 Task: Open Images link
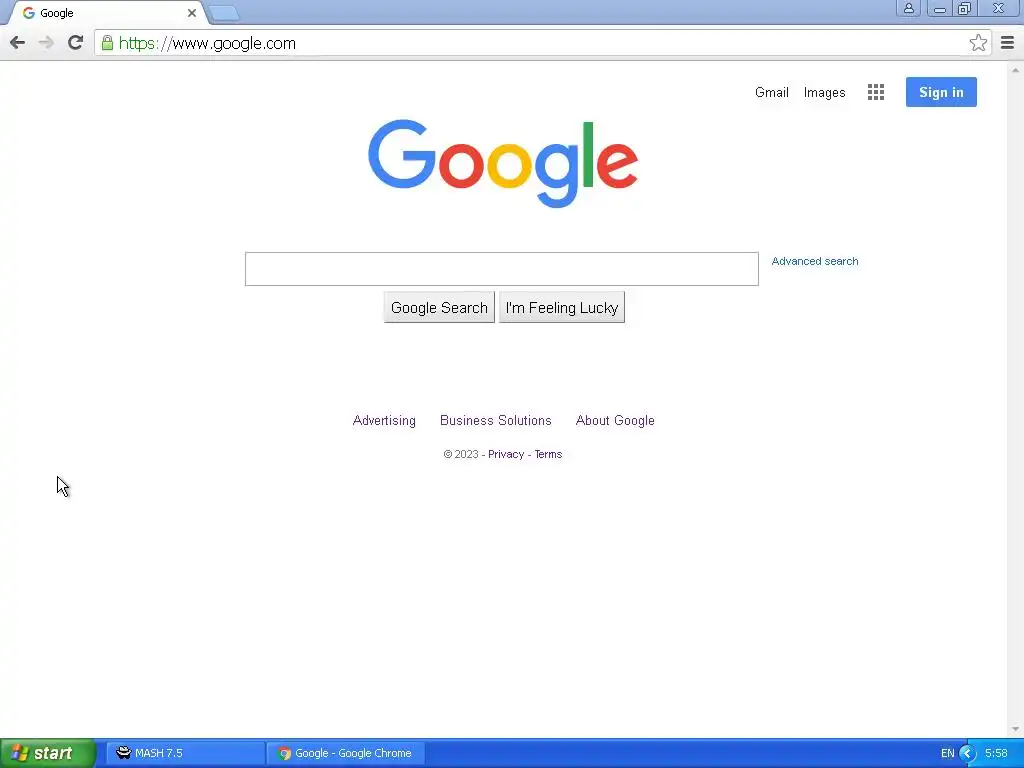coord(824,93)
